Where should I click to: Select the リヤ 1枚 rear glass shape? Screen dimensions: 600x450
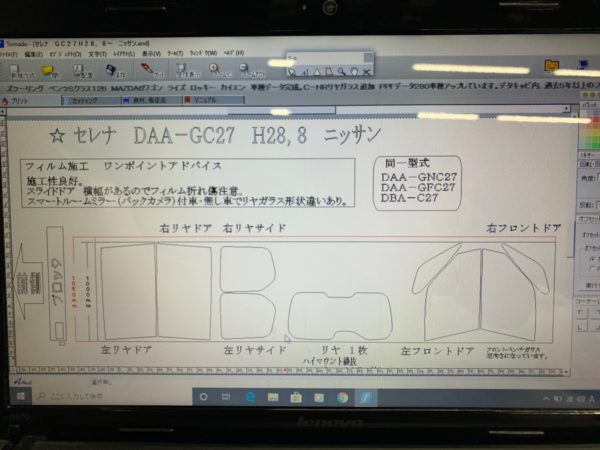340,316
